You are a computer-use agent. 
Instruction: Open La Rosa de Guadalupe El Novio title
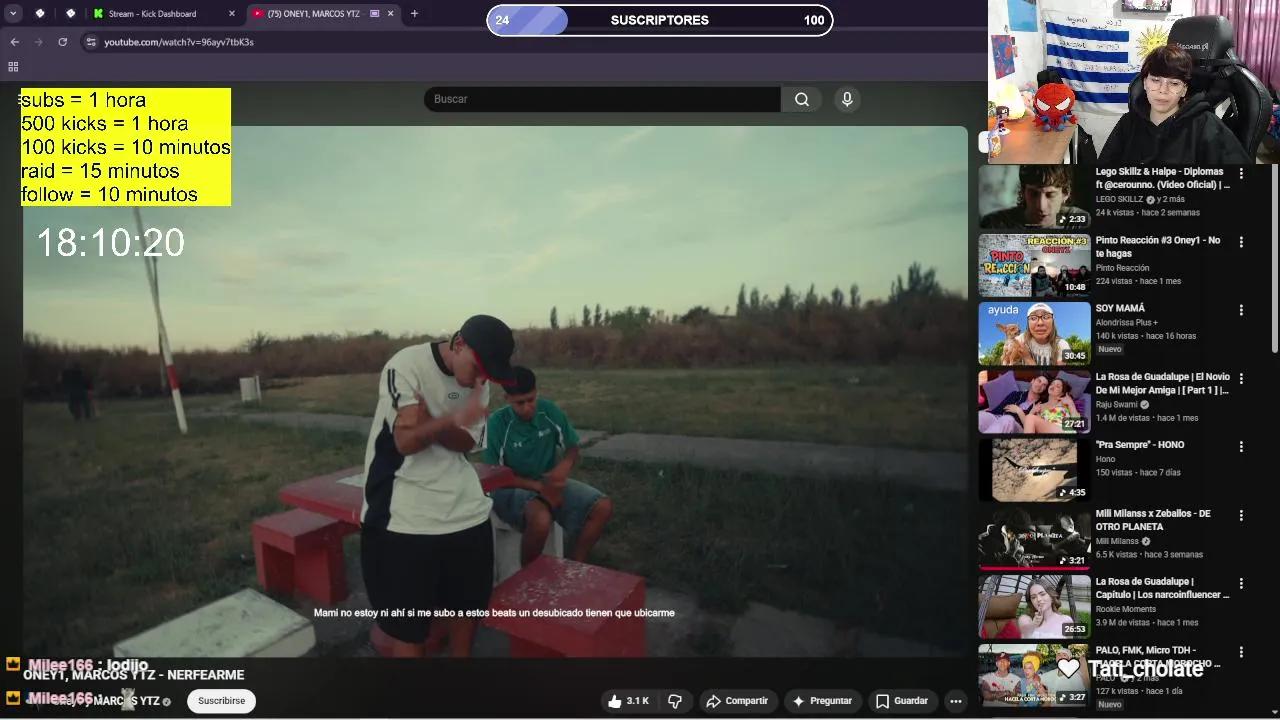pyautogui.click(x=1163, y=384)
